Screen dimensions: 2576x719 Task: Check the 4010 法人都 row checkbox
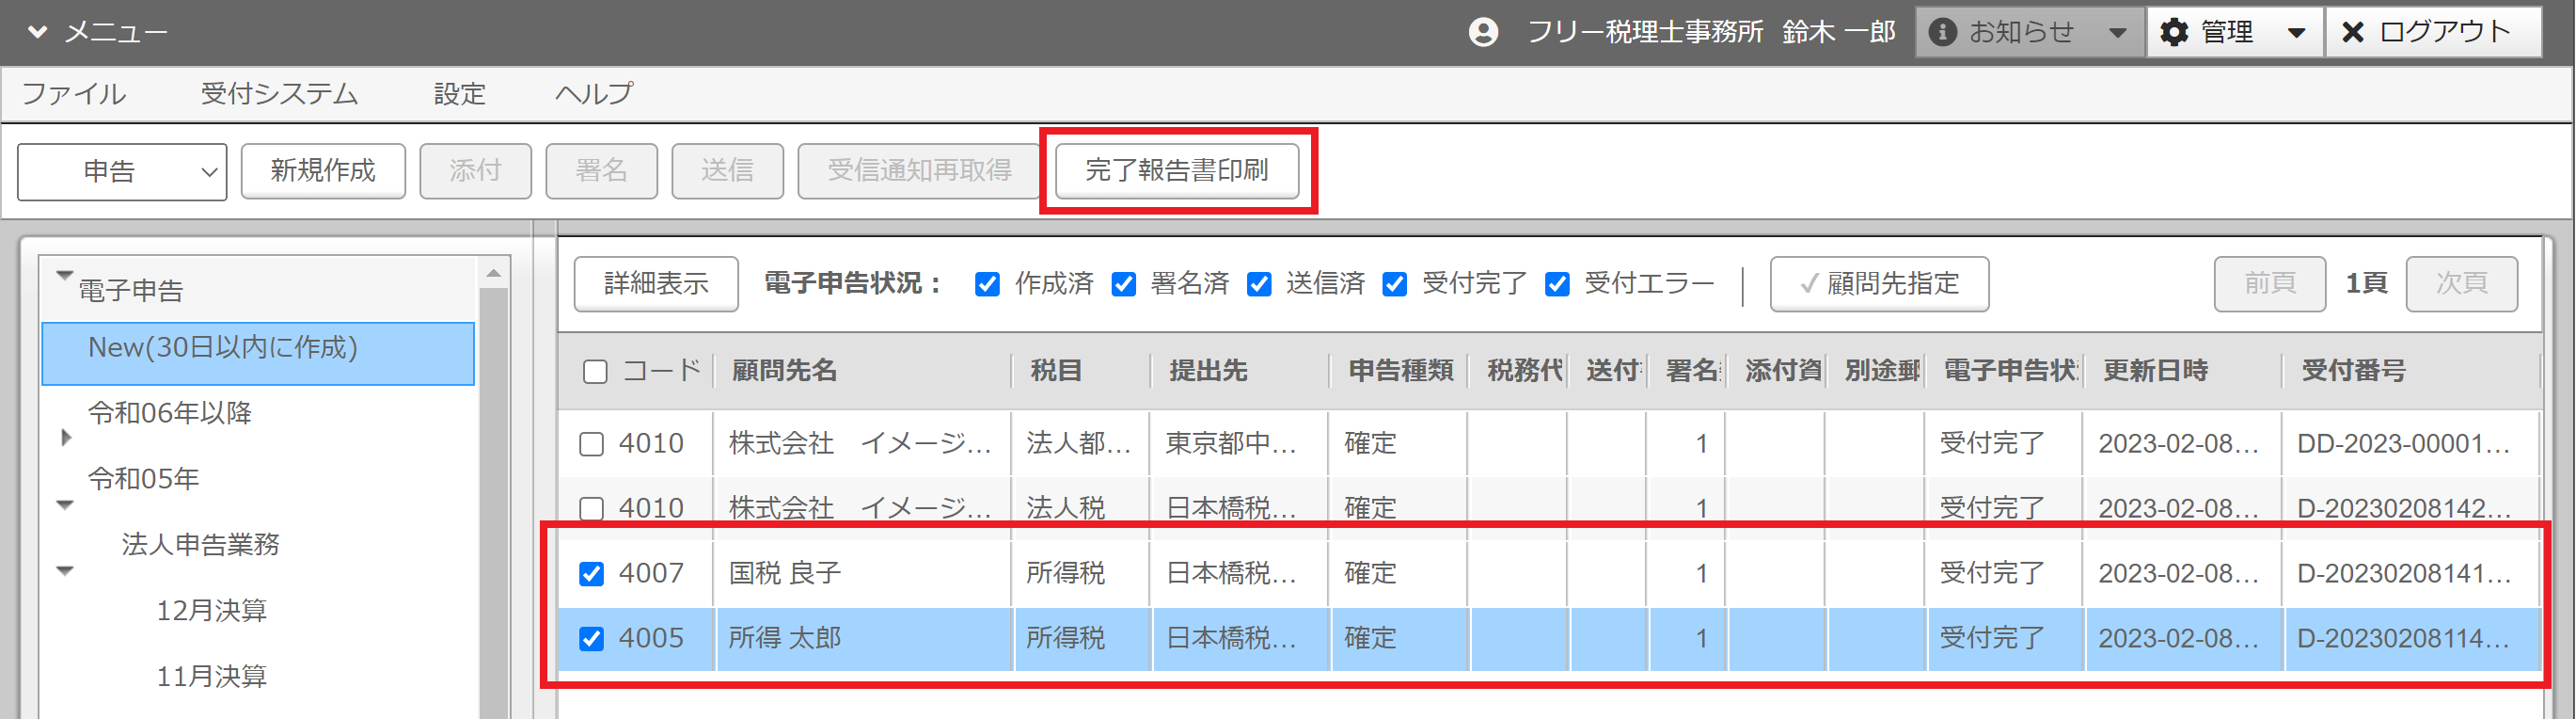(592, 444)
